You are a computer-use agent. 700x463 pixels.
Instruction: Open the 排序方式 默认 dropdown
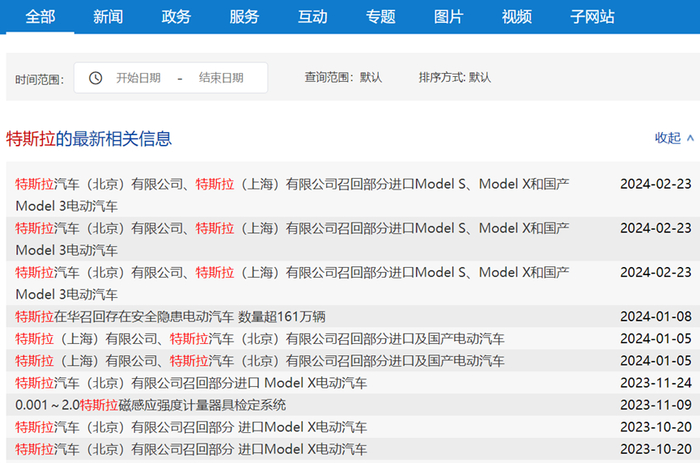click(454, 78)
